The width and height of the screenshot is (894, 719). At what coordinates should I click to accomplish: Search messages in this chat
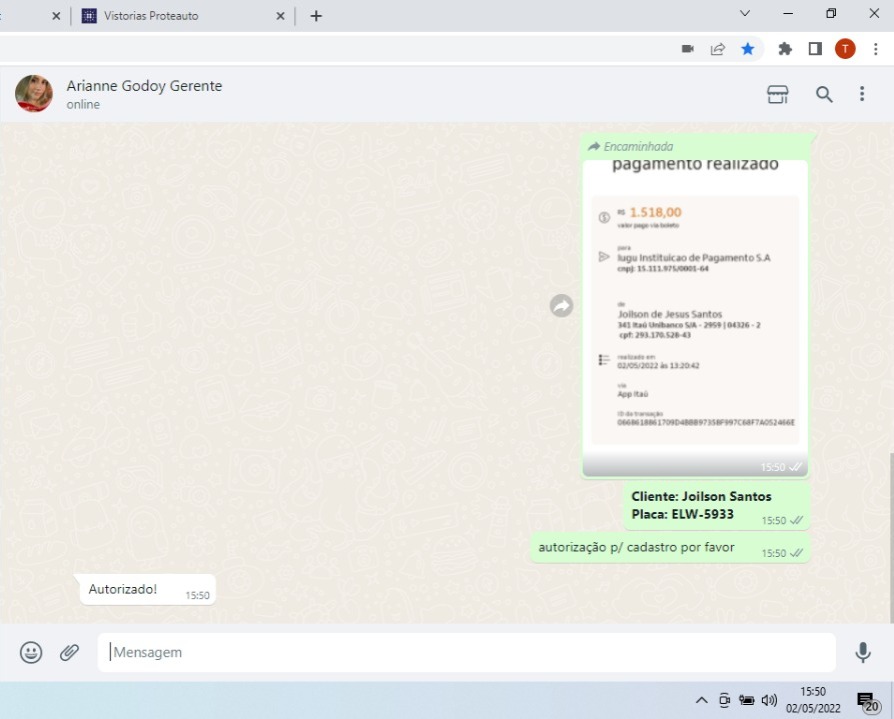(x=824, y=94)
